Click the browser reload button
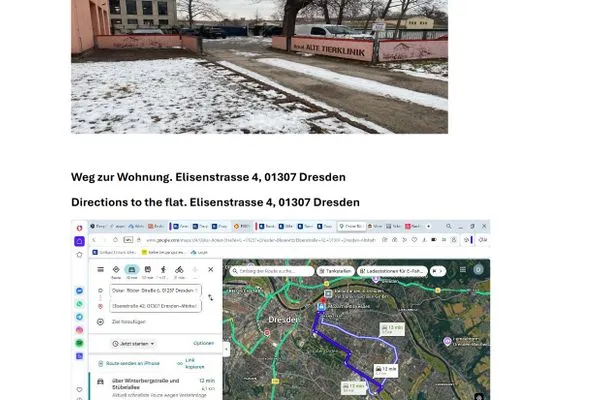600x400 pixels. tap(115, 240)
